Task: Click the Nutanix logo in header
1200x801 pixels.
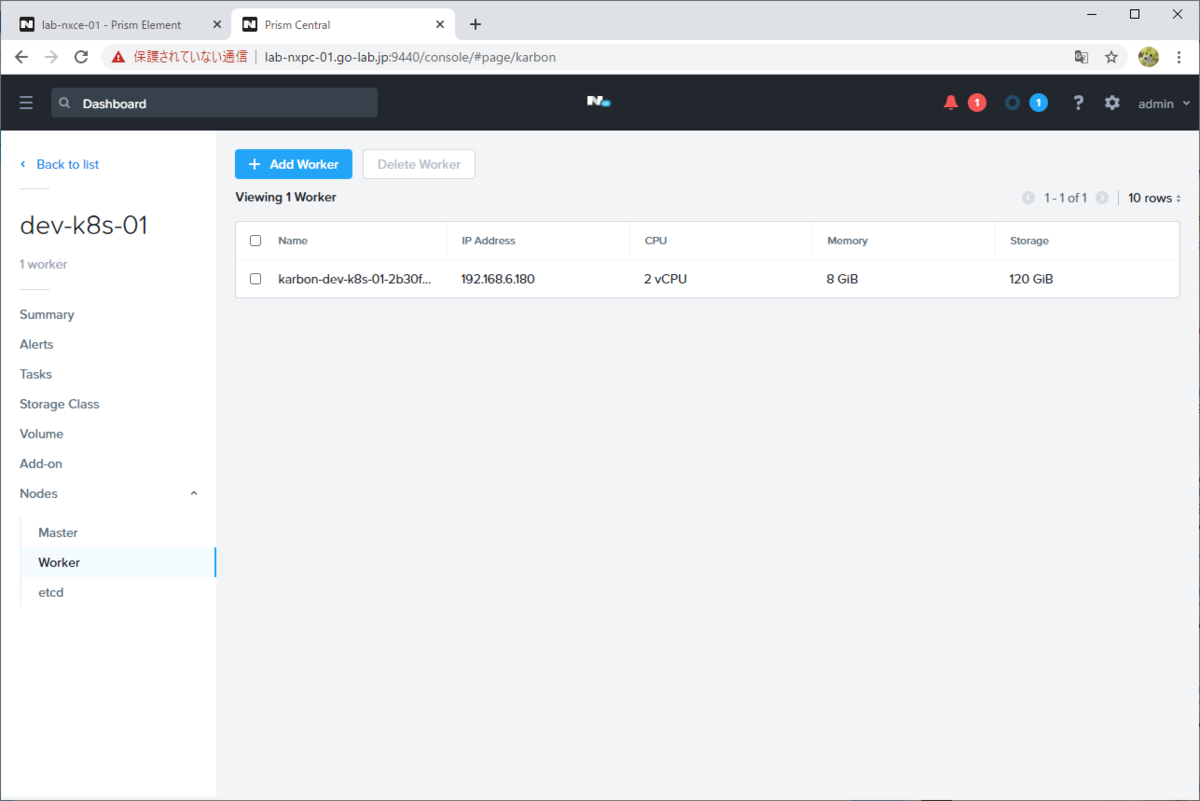Action: (598, 102)
